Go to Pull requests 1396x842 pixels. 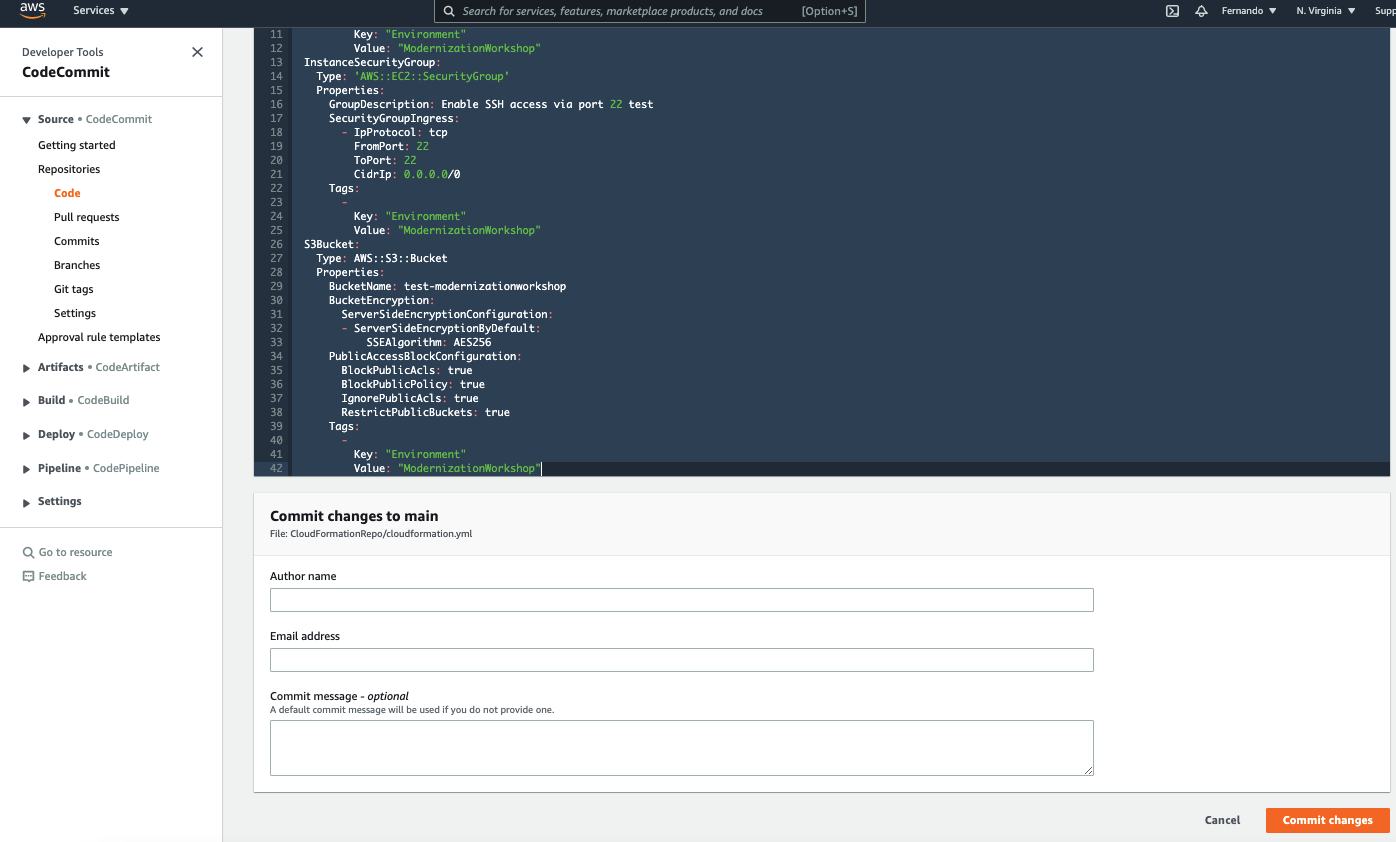(x=87, y=217)
